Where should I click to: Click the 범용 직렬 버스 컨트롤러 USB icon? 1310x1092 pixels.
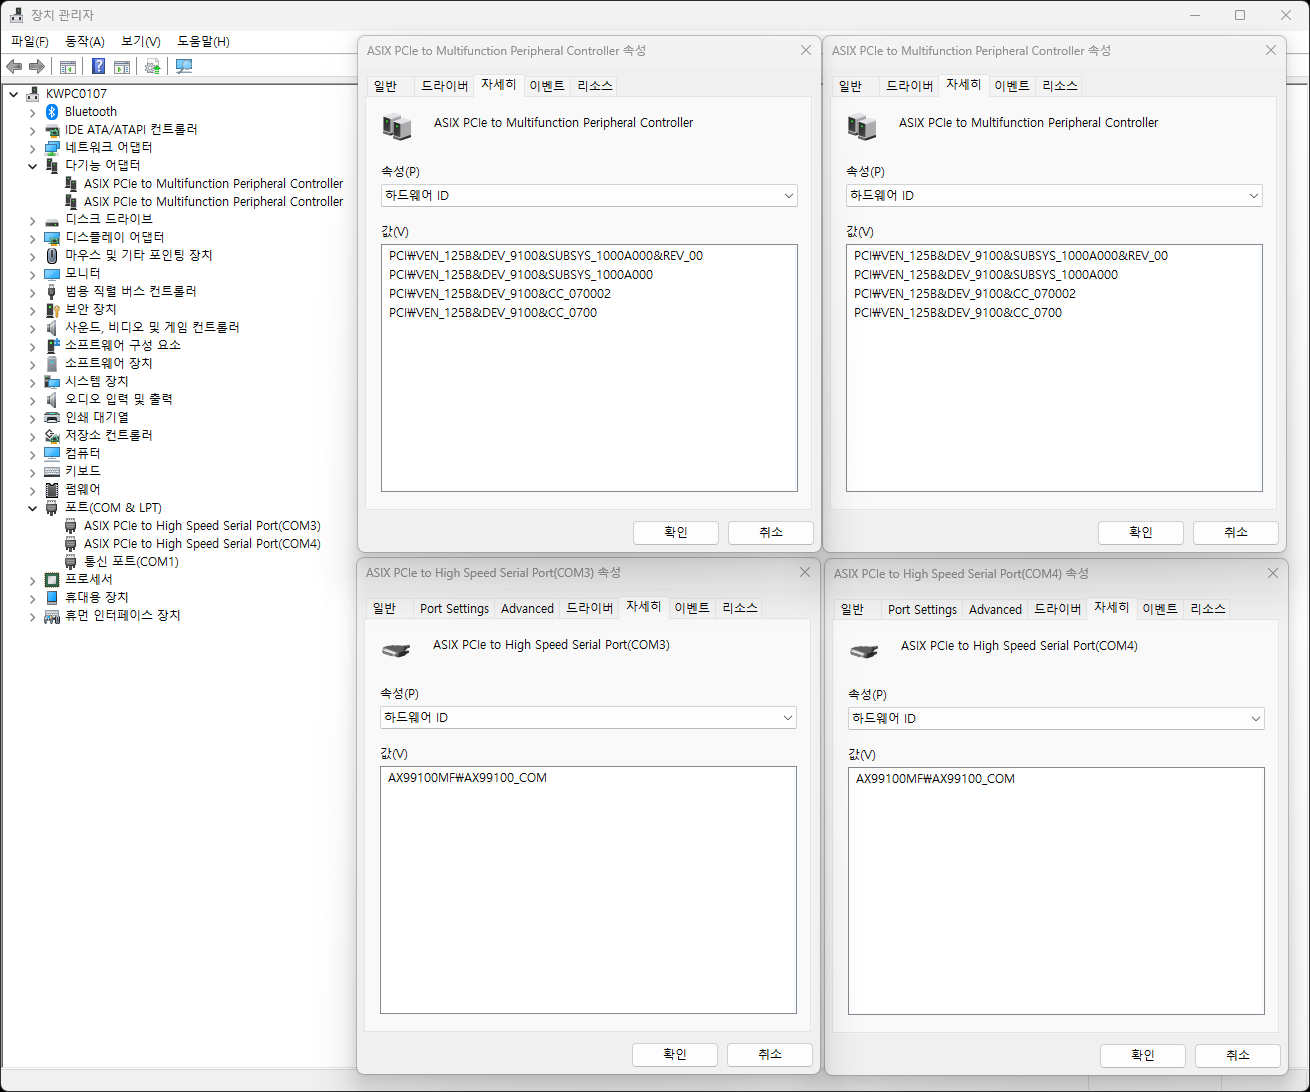tap(52, 292)
